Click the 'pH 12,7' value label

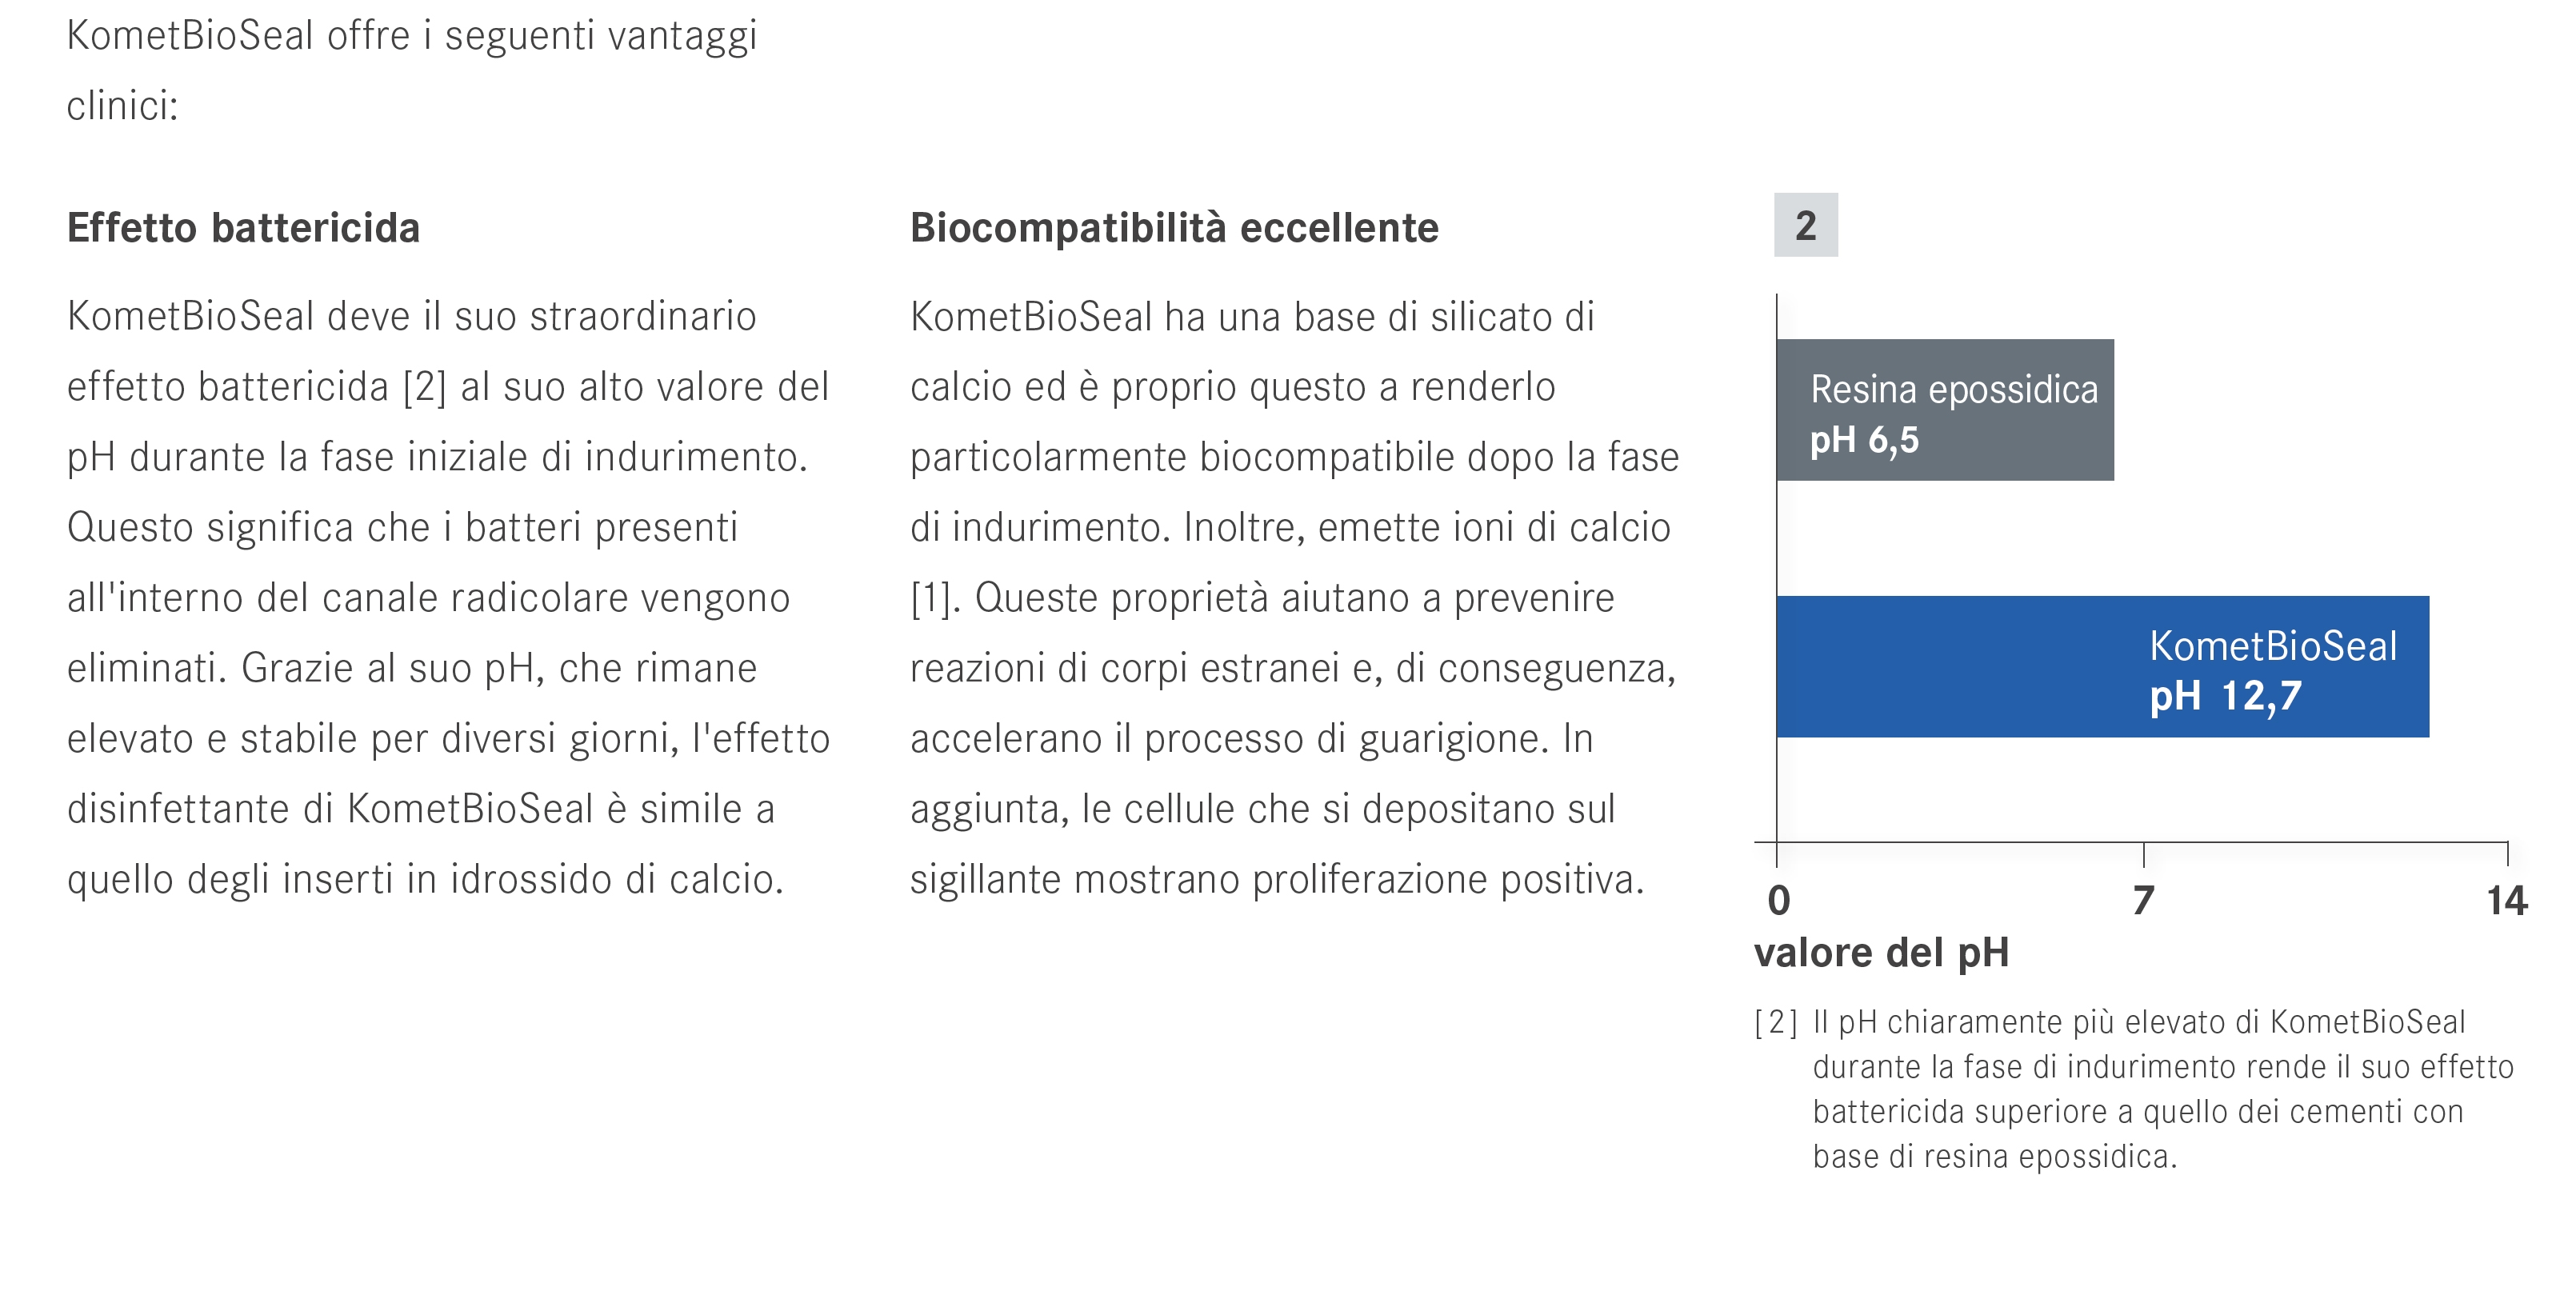(x=2225, y=696)
